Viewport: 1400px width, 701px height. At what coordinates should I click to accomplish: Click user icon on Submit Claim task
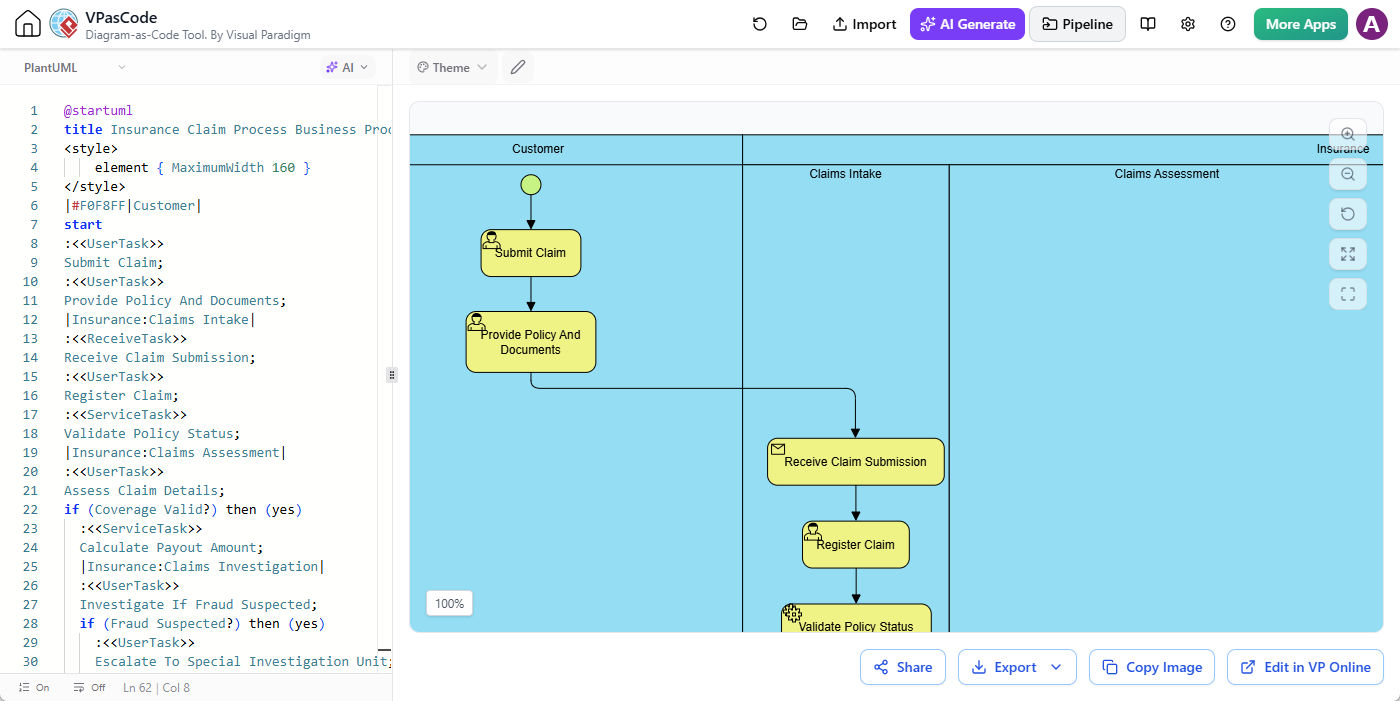(491, 240)
